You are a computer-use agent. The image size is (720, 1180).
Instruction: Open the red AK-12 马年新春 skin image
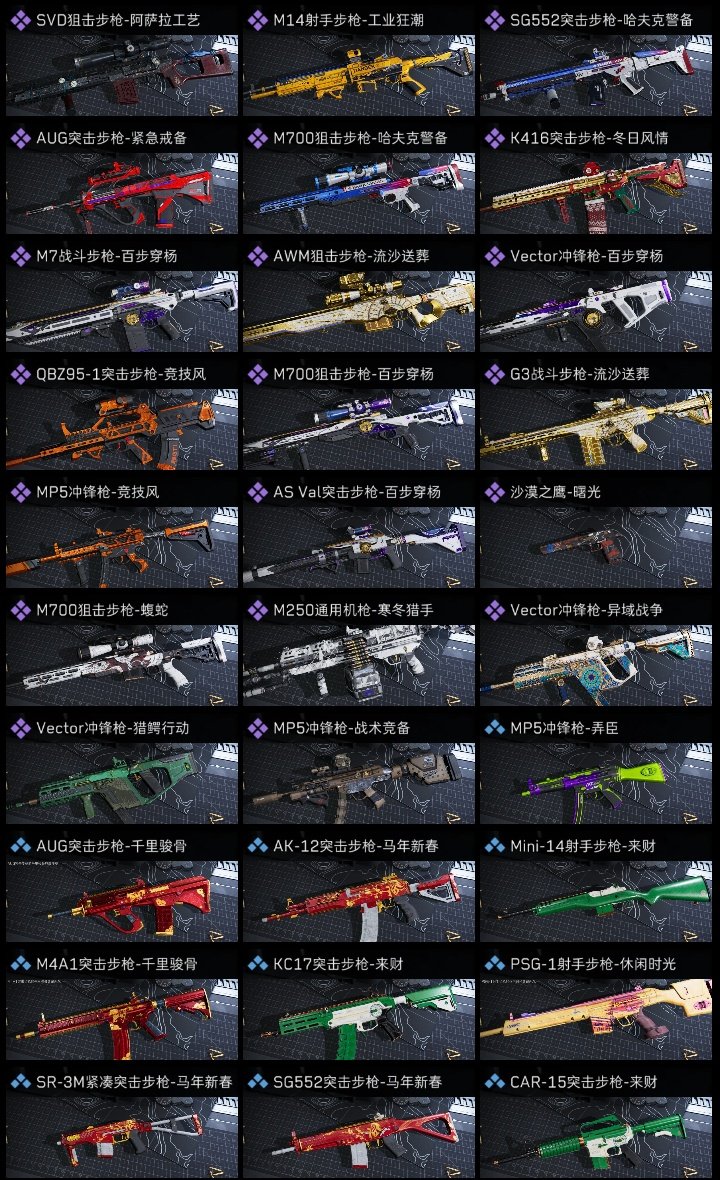click(x=359, y=902)
